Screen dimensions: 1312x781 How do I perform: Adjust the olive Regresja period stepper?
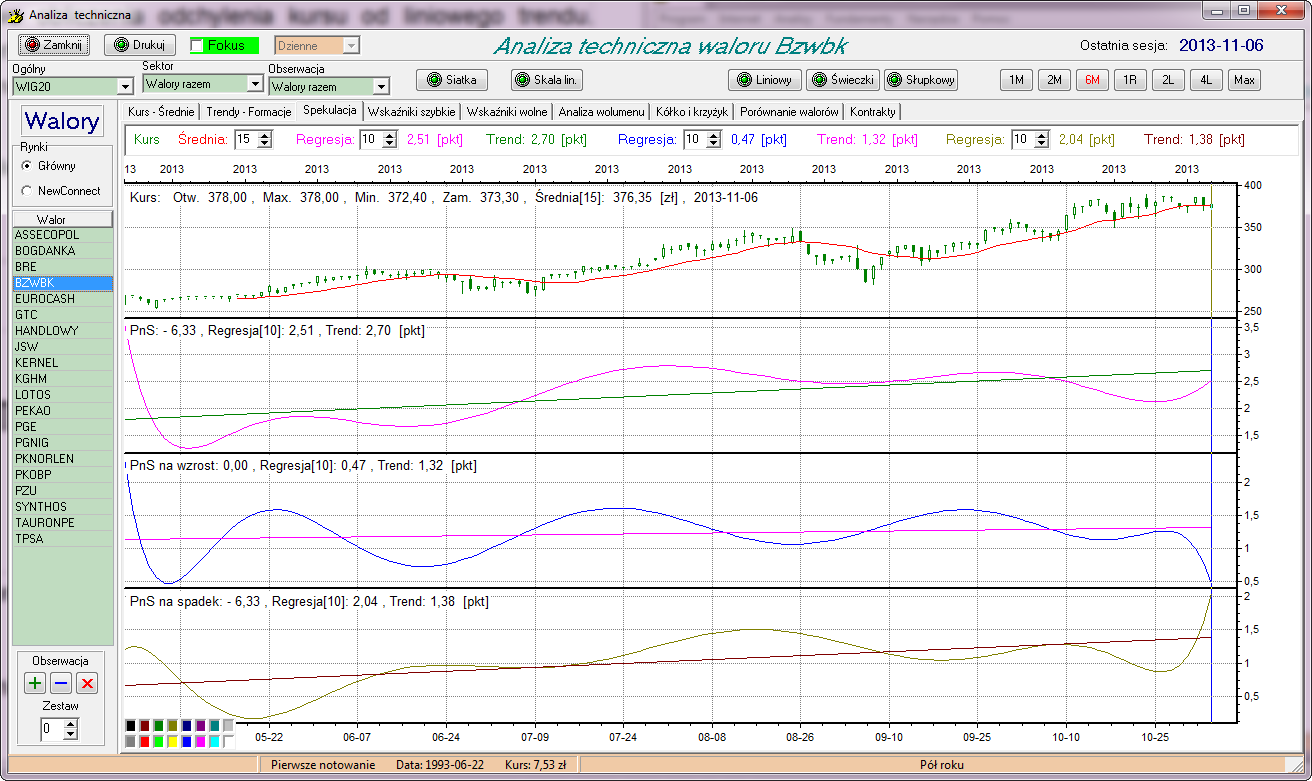coord(1041,140)
